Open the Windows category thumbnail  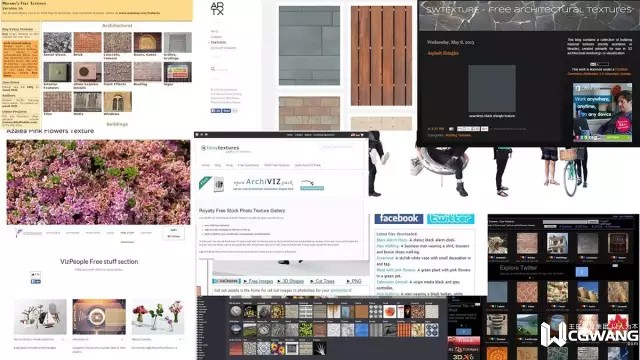[118, 102]
